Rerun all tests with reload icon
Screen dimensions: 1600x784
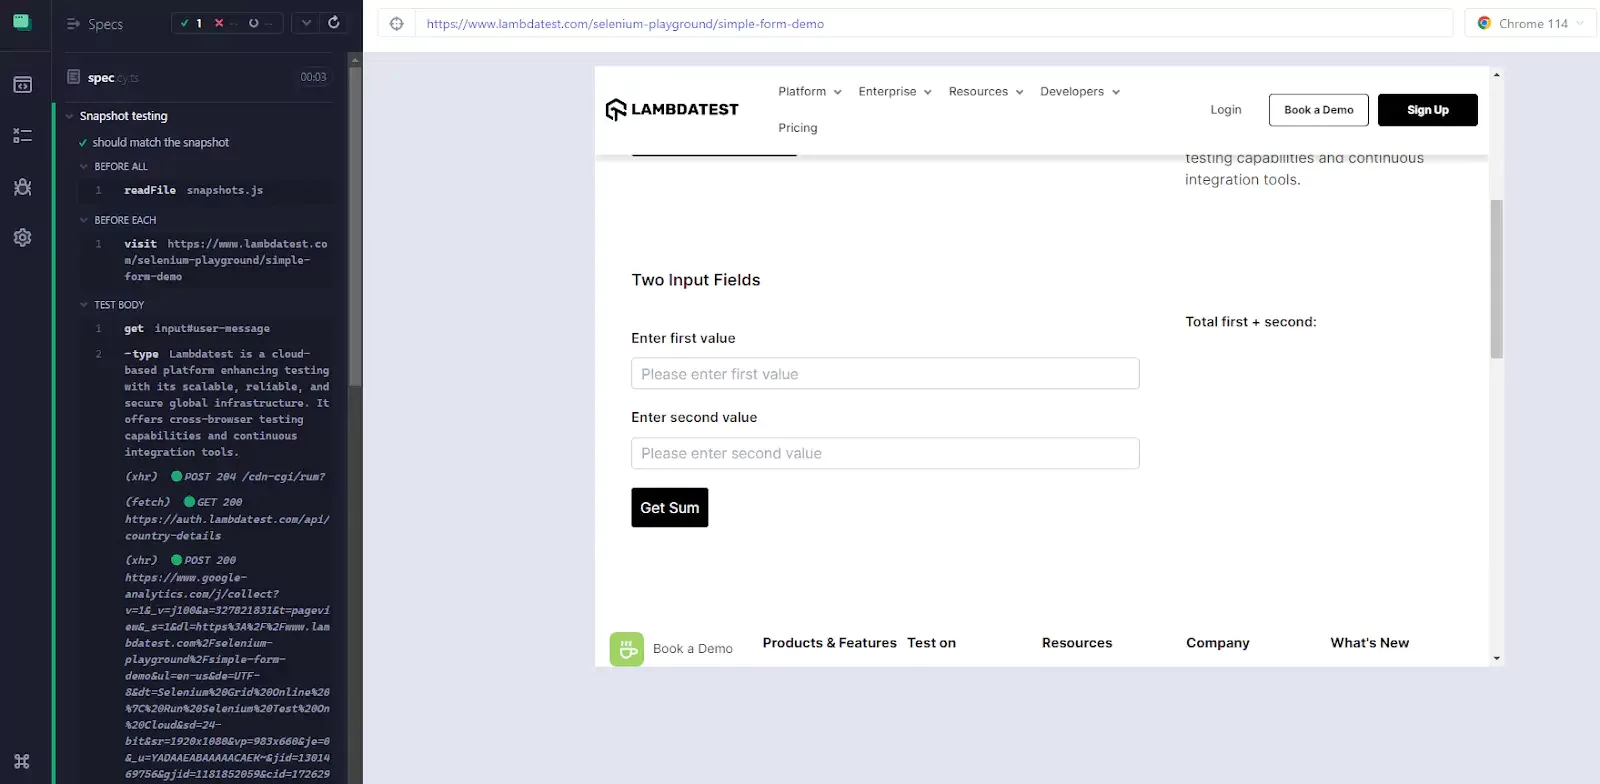coord(334,23)
